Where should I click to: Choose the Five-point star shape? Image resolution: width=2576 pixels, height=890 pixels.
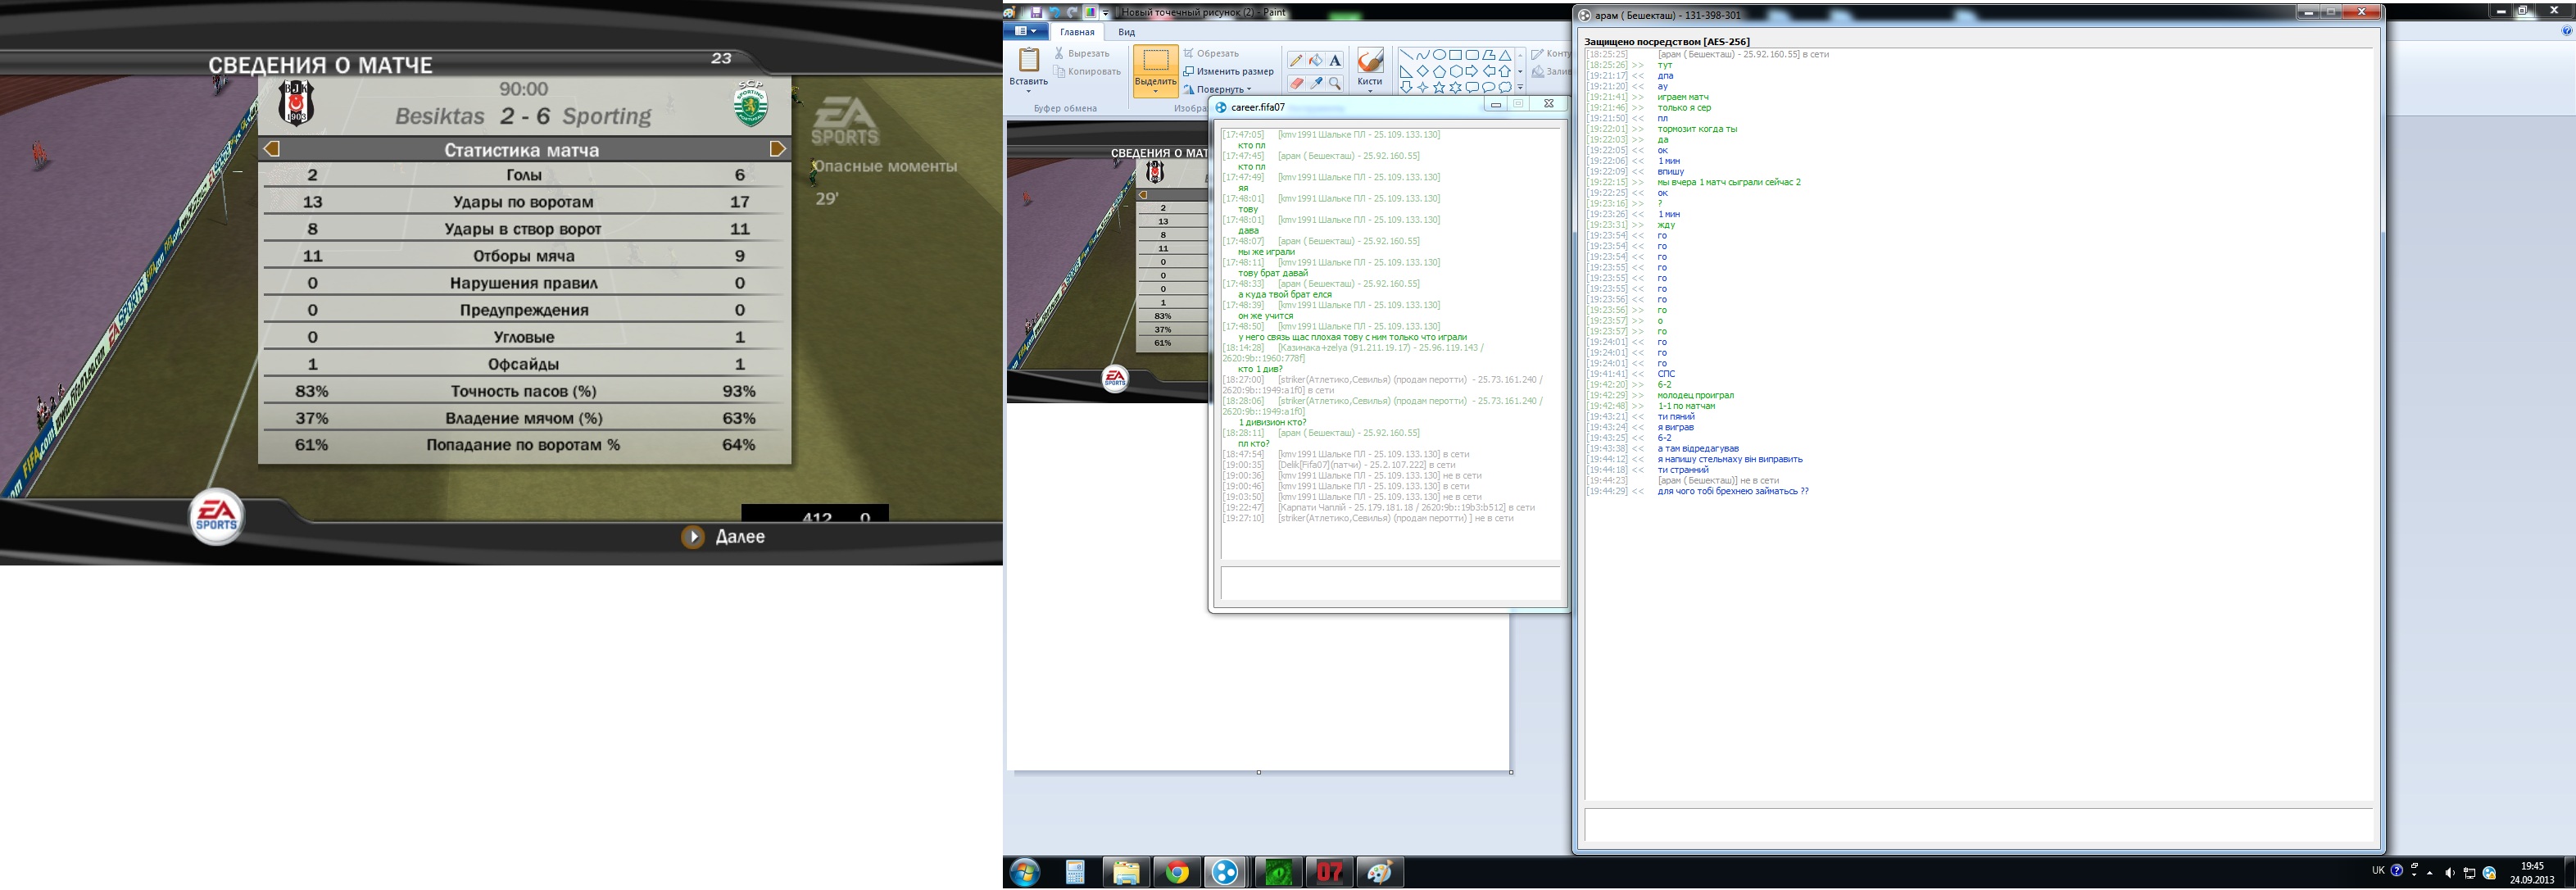[1440, 87]
